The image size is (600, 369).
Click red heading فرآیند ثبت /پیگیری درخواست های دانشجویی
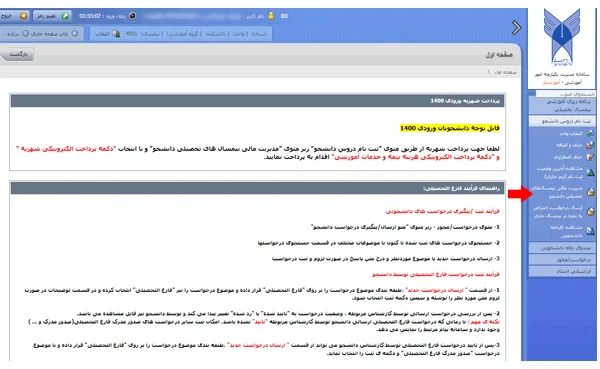443,211
